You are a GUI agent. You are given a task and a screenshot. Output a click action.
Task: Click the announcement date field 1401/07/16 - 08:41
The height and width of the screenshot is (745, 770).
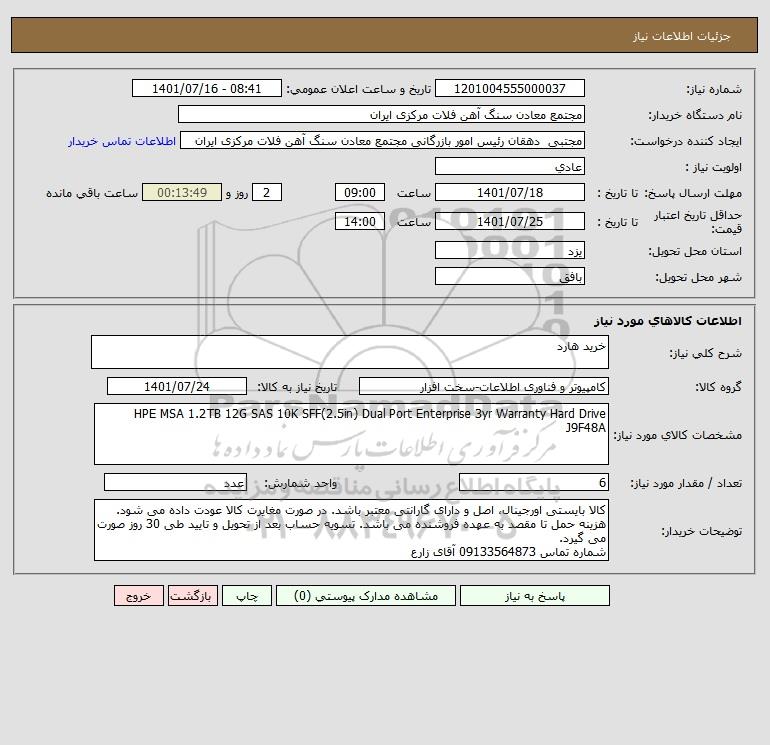tap(207, 88)
